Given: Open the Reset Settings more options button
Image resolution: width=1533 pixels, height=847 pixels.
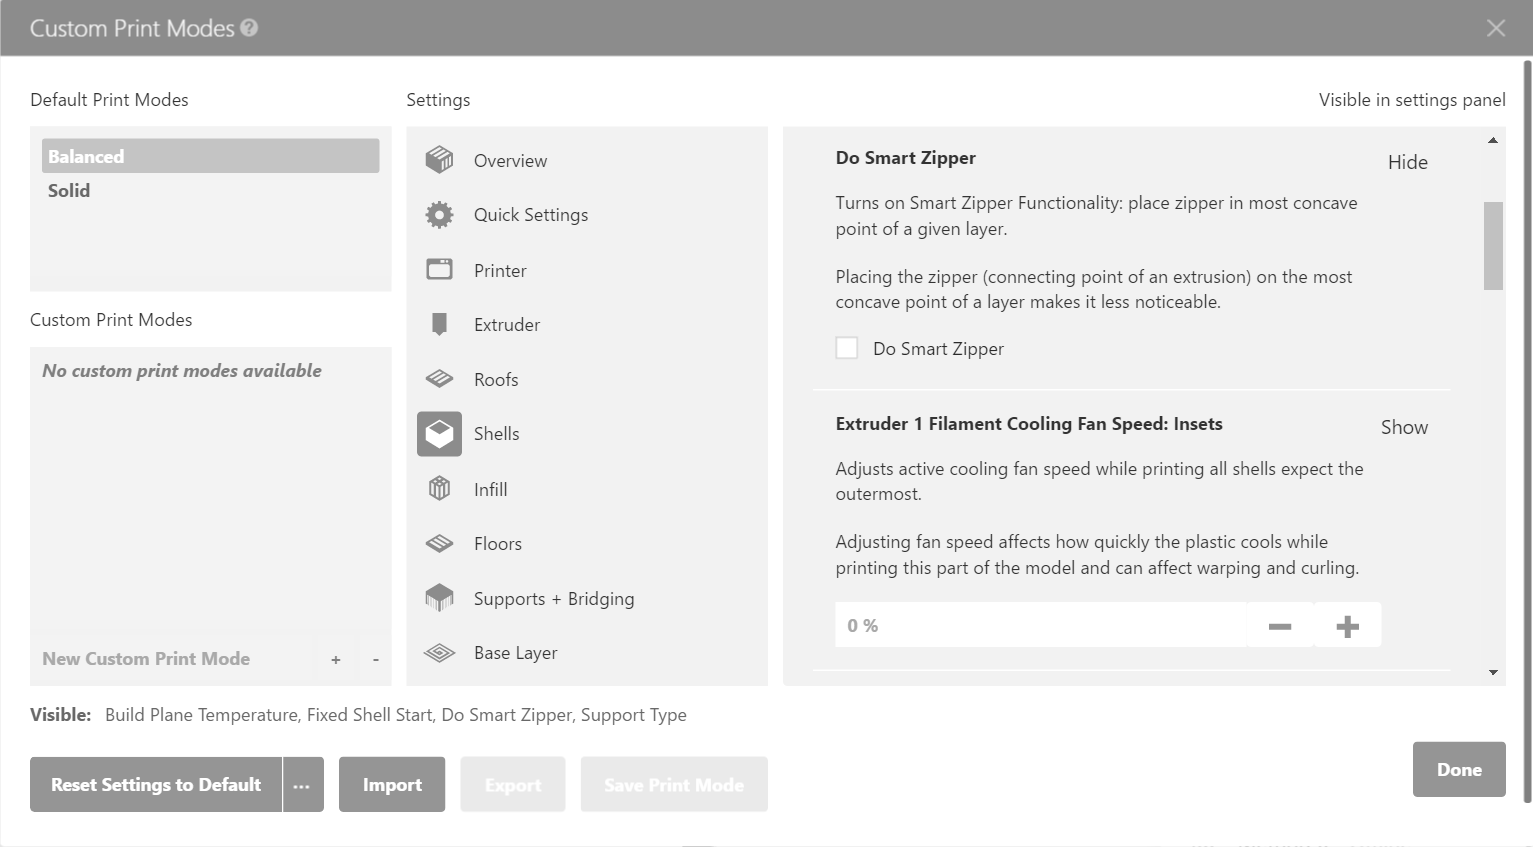Looking at the screenshot, I should [x=303, y=785].
